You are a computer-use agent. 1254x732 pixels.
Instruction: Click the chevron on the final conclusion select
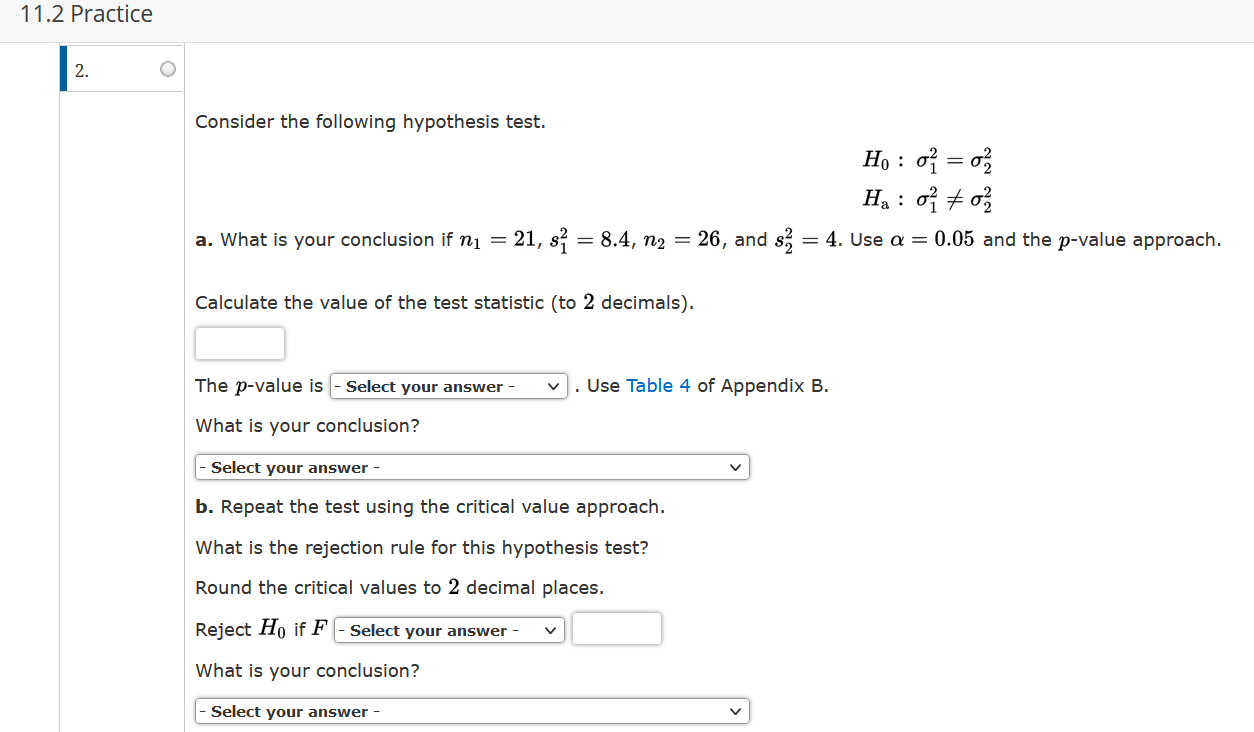point(736,710)
